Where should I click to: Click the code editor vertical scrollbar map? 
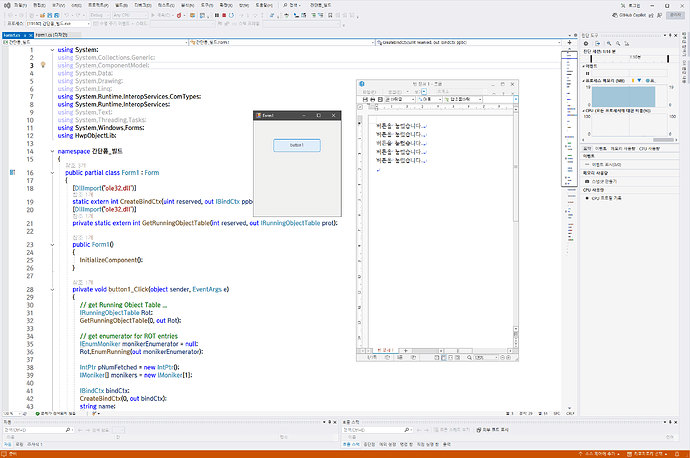pos(569,229)
